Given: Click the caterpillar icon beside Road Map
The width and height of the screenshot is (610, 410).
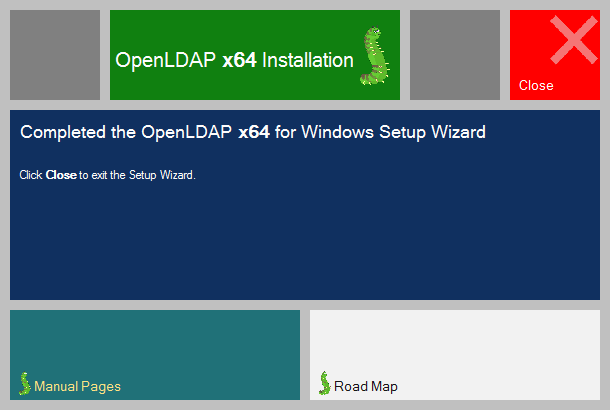Looking at the screenshot, I should [x=325, y=383].
